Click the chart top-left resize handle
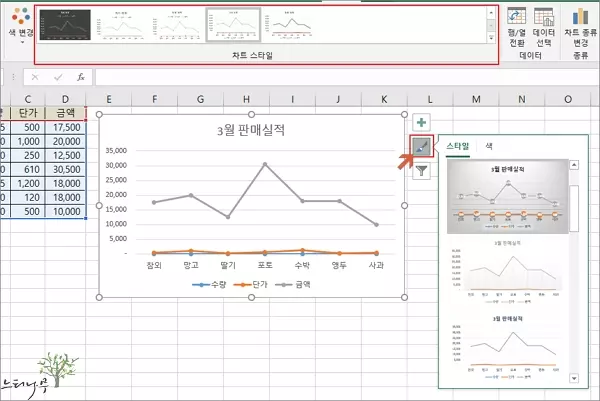Image resolution: width=600 pixels, height=401 pixels. (99, 114)
